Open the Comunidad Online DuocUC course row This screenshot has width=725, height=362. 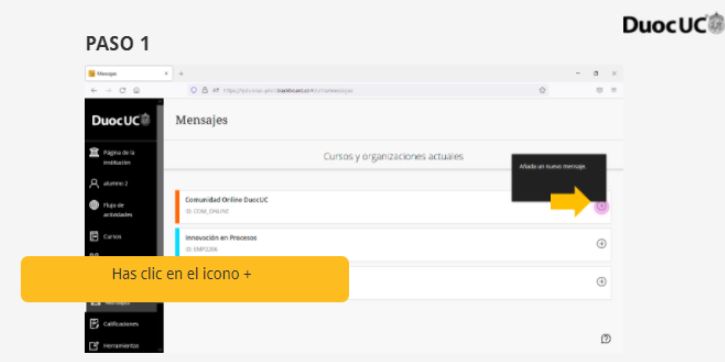393,207
